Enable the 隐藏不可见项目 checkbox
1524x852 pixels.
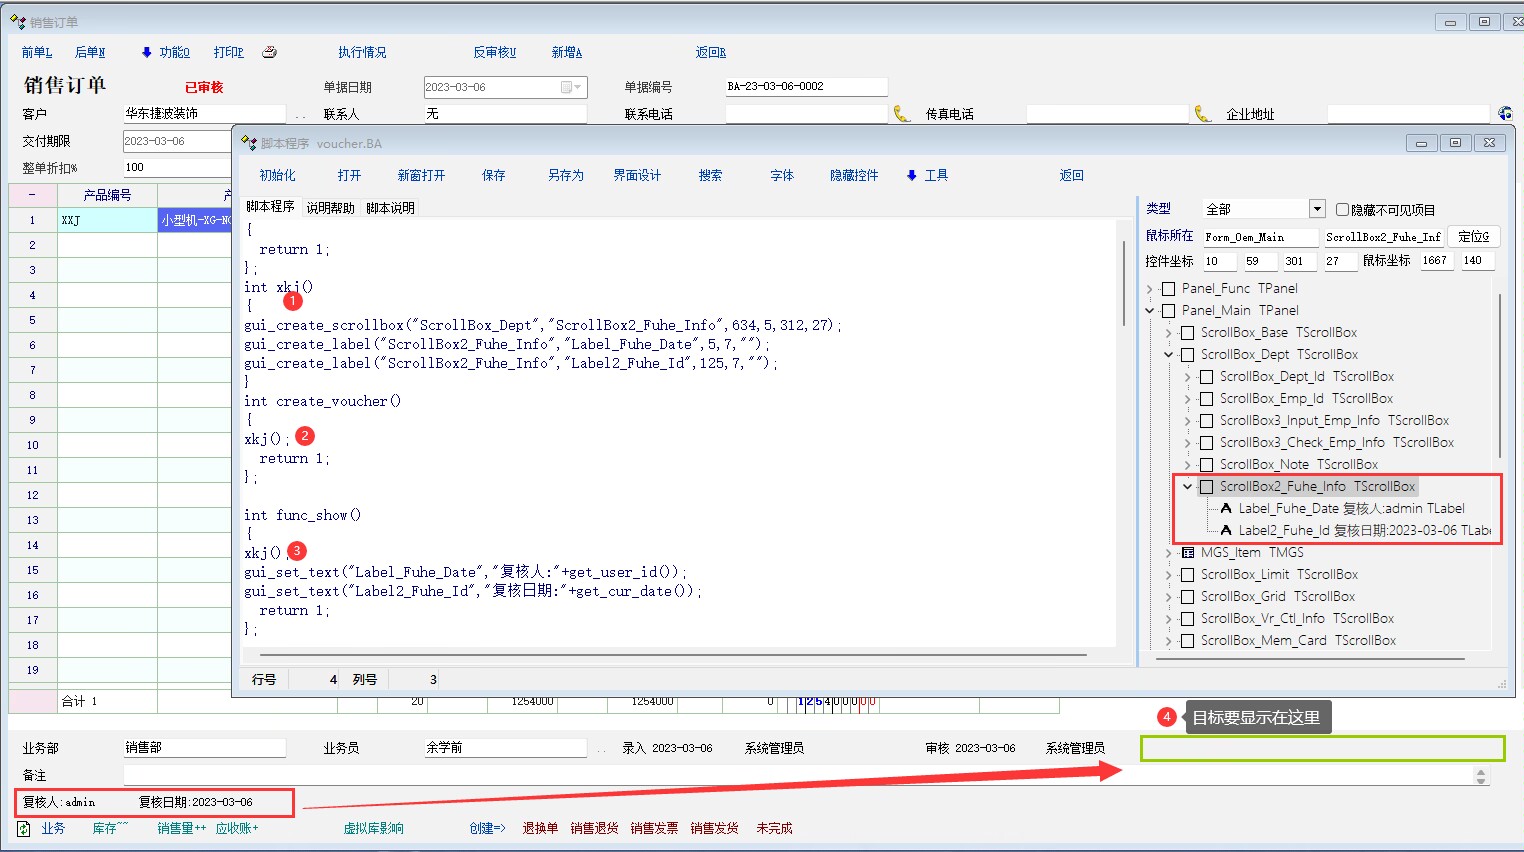point(1343,209)
